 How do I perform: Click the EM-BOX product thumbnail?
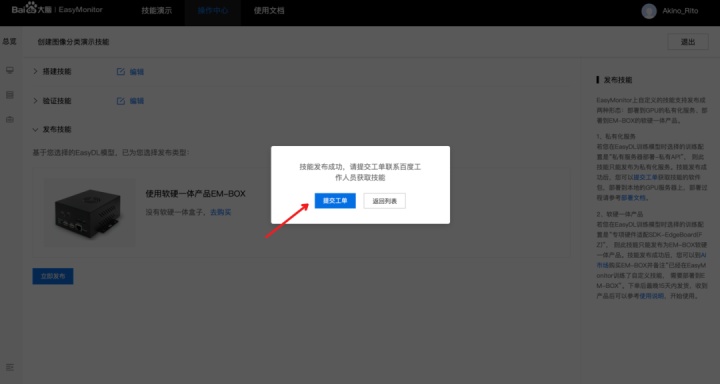(x=89, y=212)
